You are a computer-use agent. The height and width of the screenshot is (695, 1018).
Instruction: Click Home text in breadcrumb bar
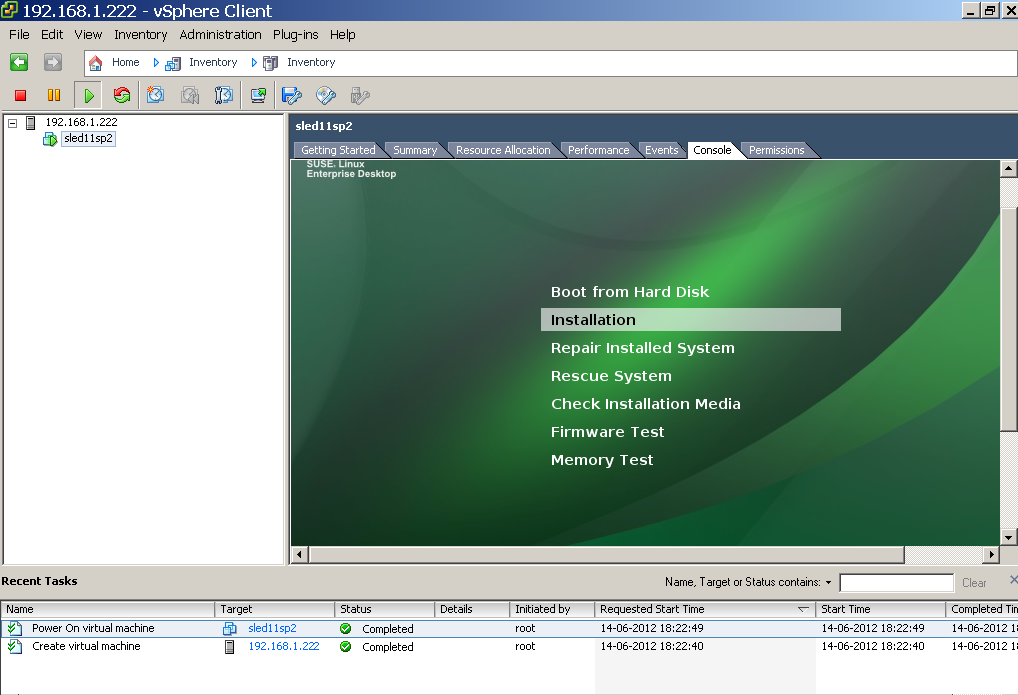coord(125,62)
